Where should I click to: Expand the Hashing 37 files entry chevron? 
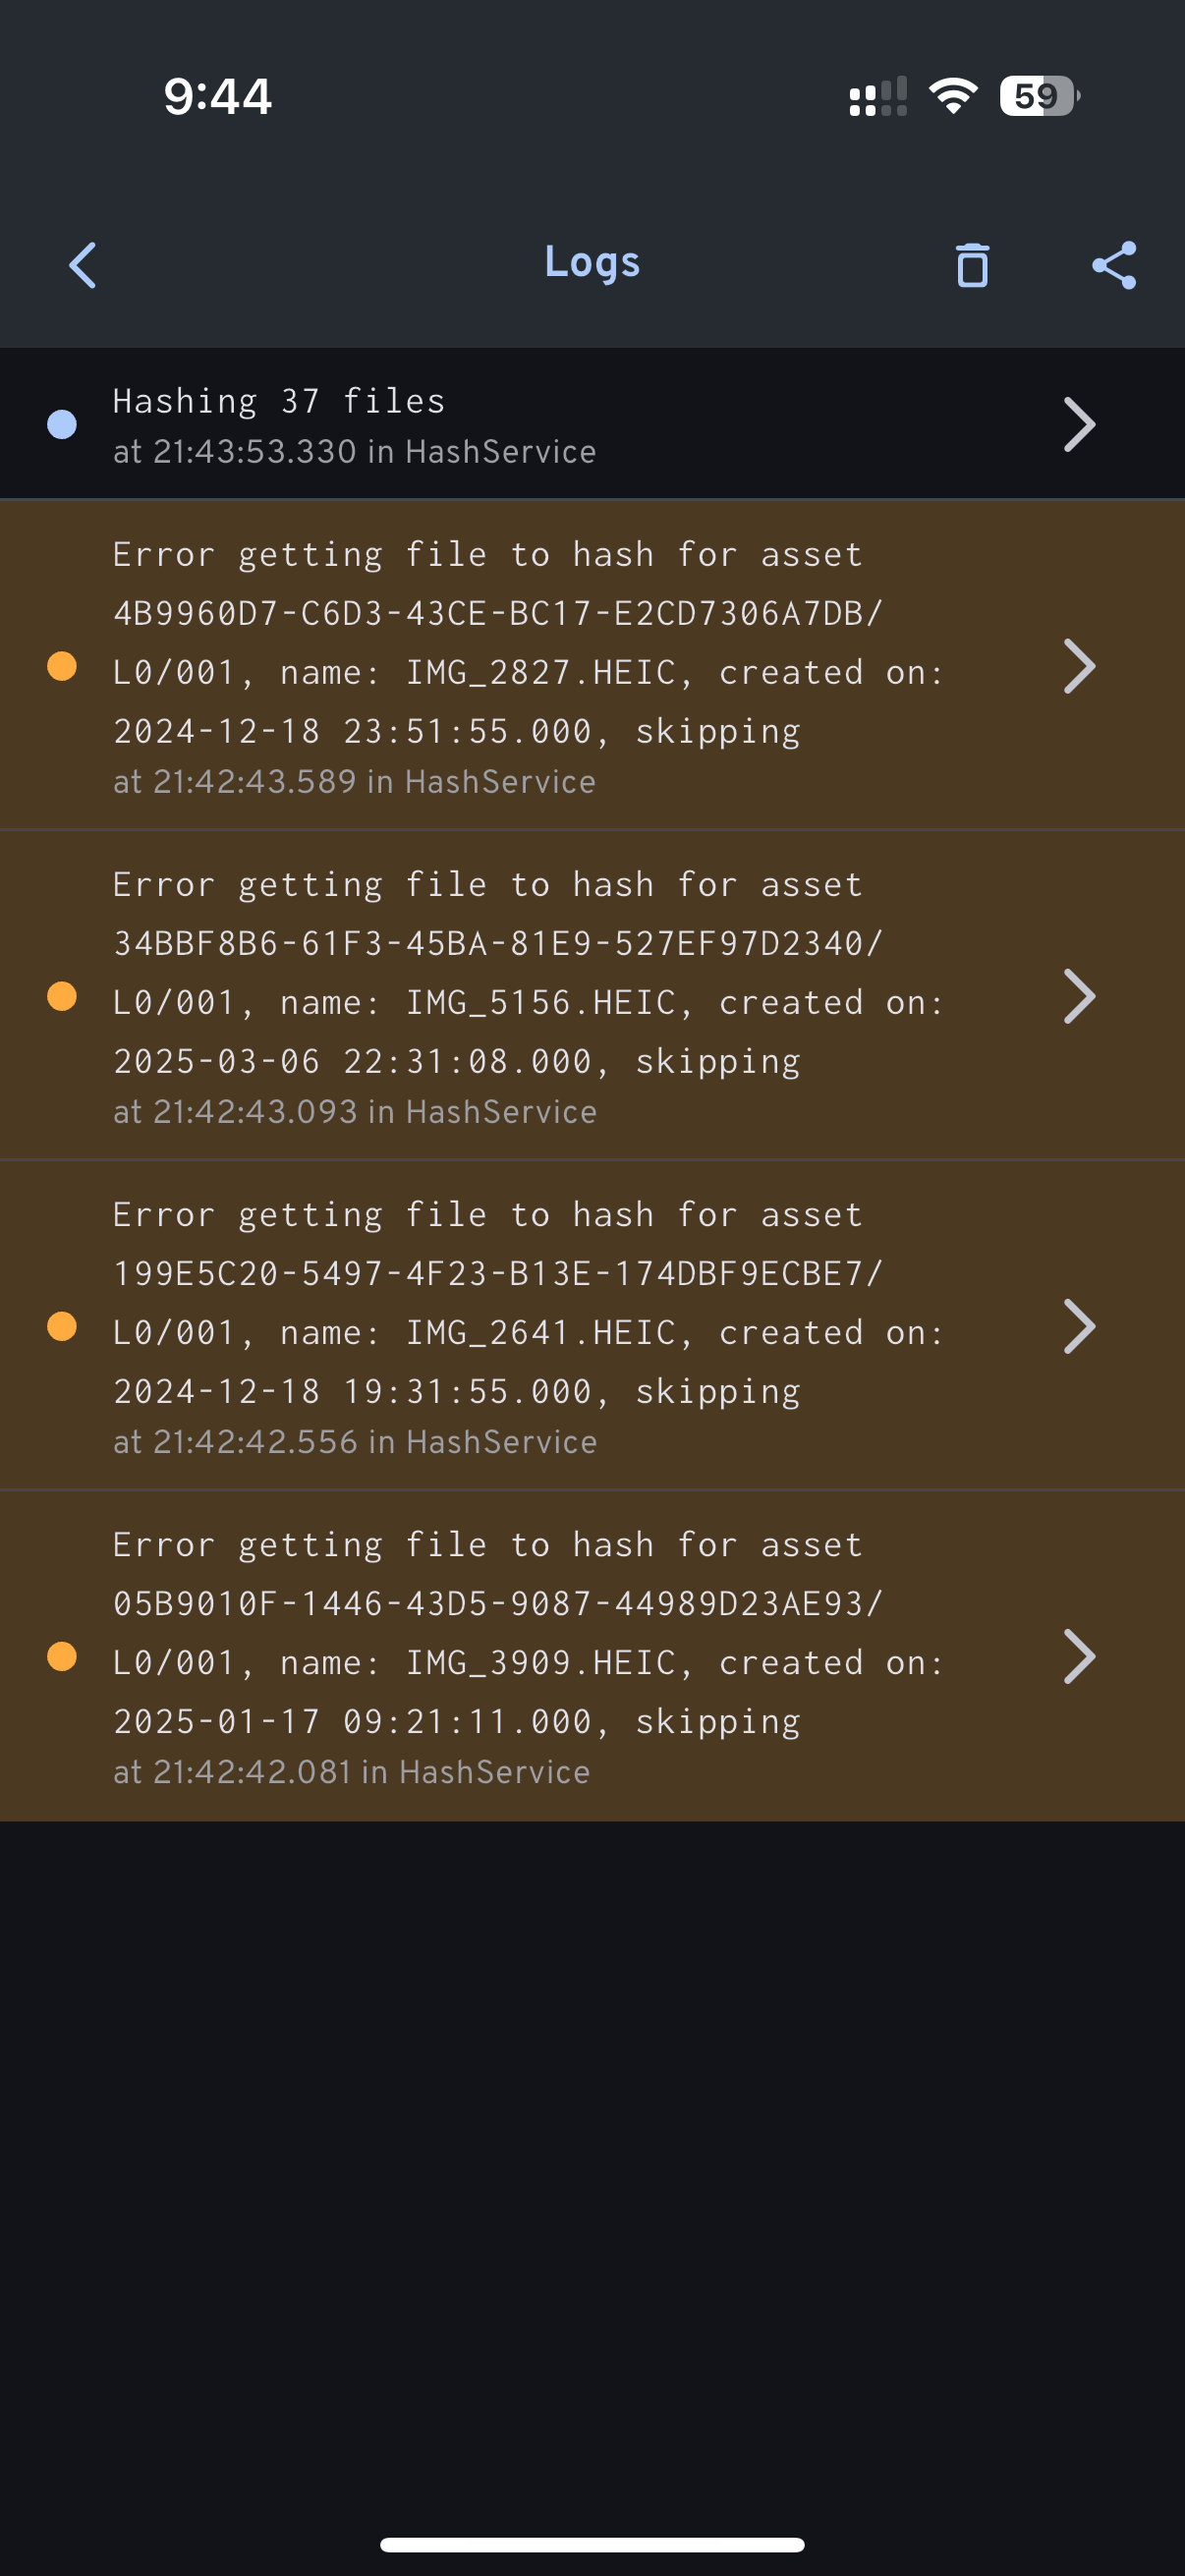(1079, 424)
